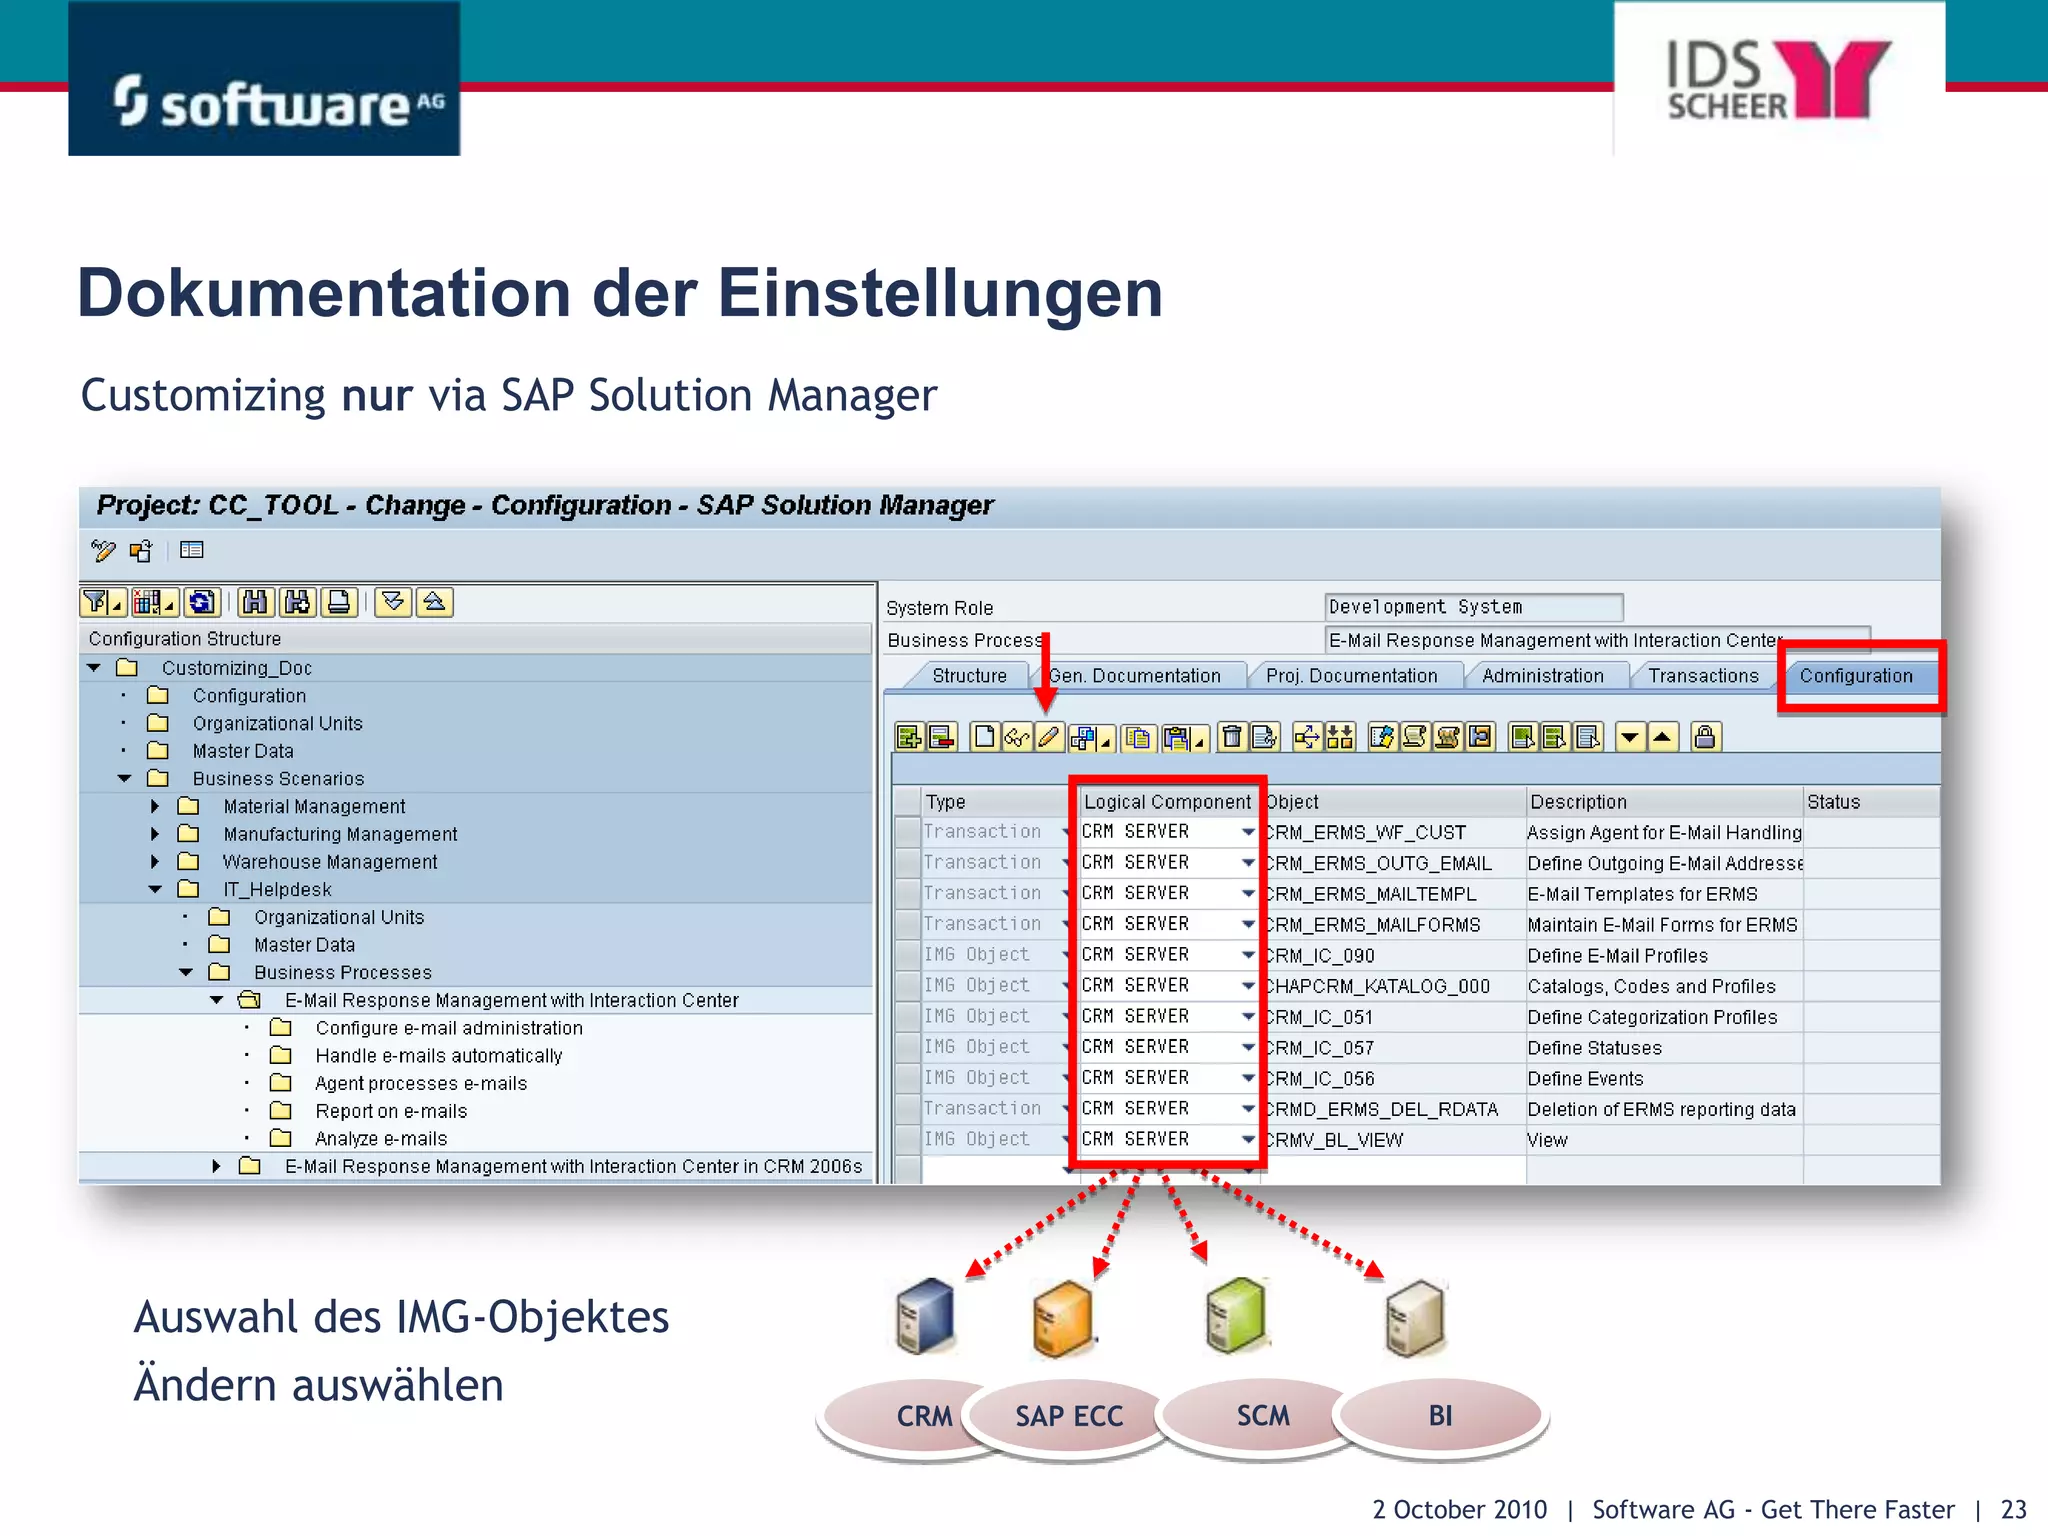
Task: Collapse the Business Scenarios node
Action: coord(125,779)
